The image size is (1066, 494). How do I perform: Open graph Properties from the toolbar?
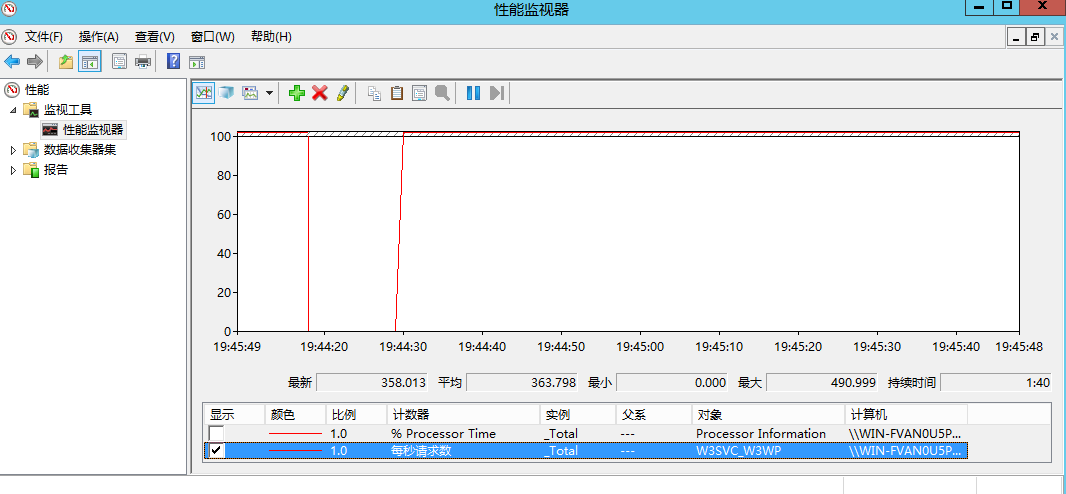(419, 93)
